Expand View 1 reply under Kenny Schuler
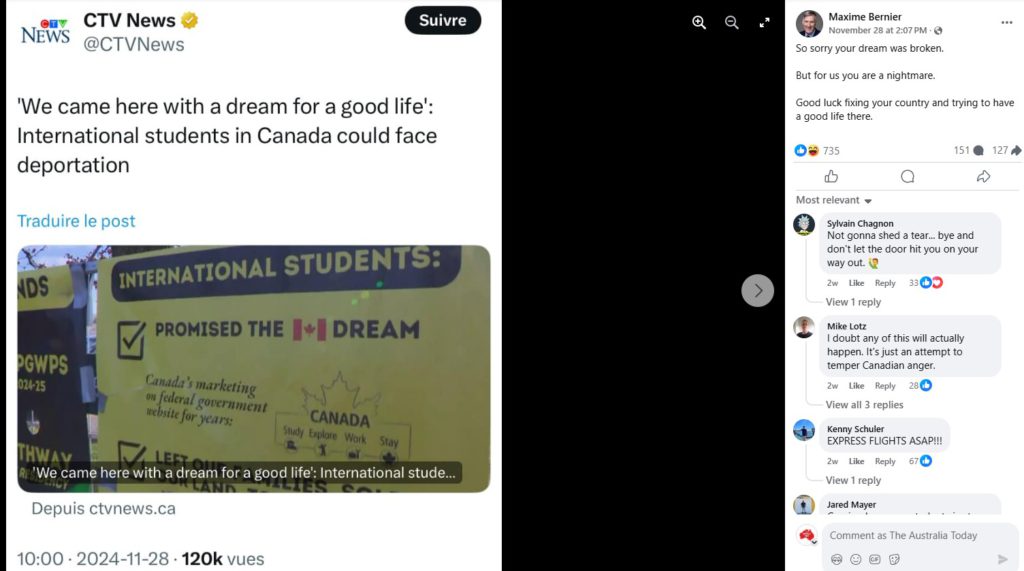1024x571 pixels. tap(853, 480)
